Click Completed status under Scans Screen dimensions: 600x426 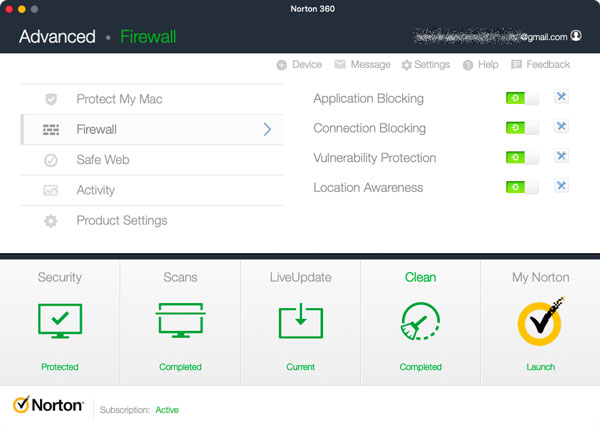(180, 367)
